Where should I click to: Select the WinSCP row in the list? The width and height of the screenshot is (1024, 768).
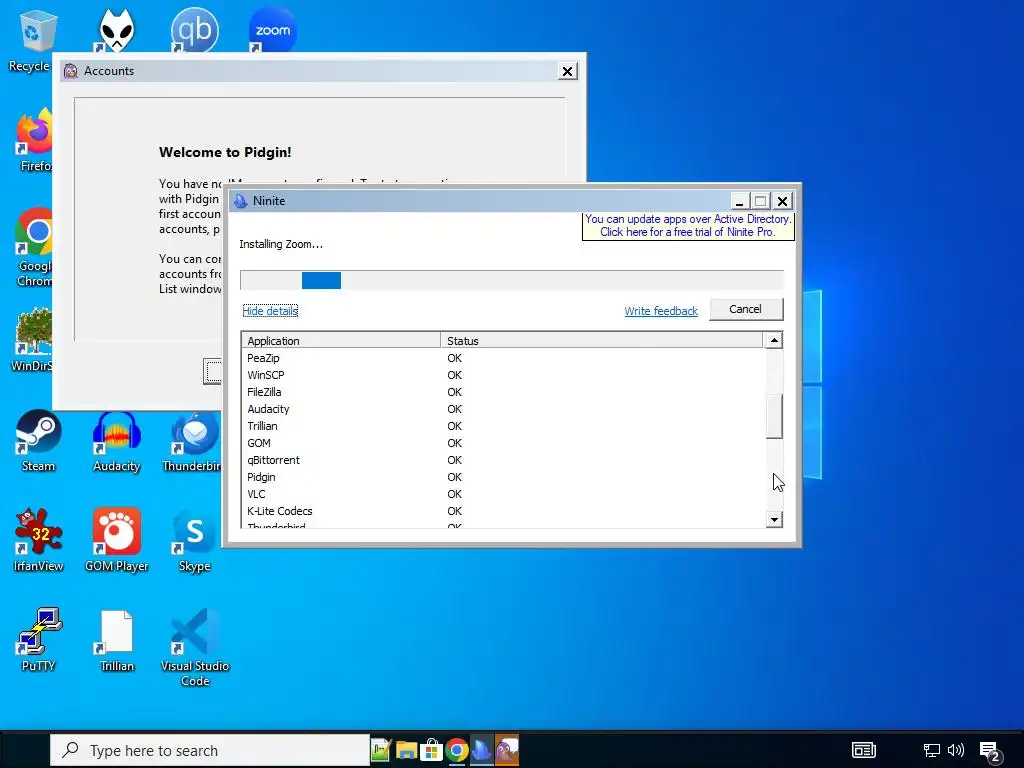503,375
